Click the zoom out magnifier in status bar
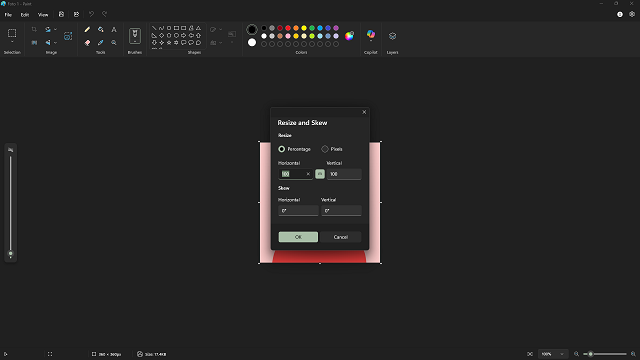640x360 pixels. pos(576,354)
